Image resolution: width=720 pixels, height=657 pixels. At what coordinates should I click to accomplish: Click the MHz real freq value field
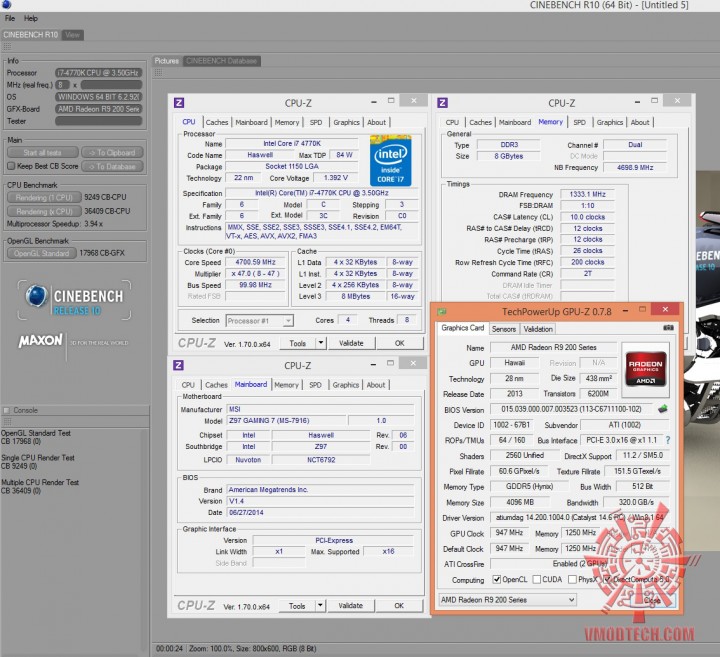[62, 84]
